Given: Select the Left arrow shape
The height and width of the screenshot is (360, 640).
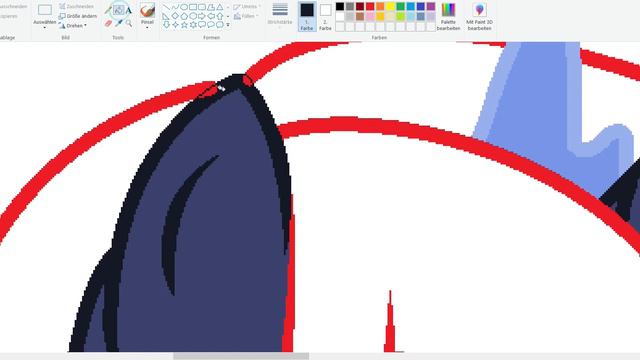Looking at the screenshot, I should click(211, 16).
